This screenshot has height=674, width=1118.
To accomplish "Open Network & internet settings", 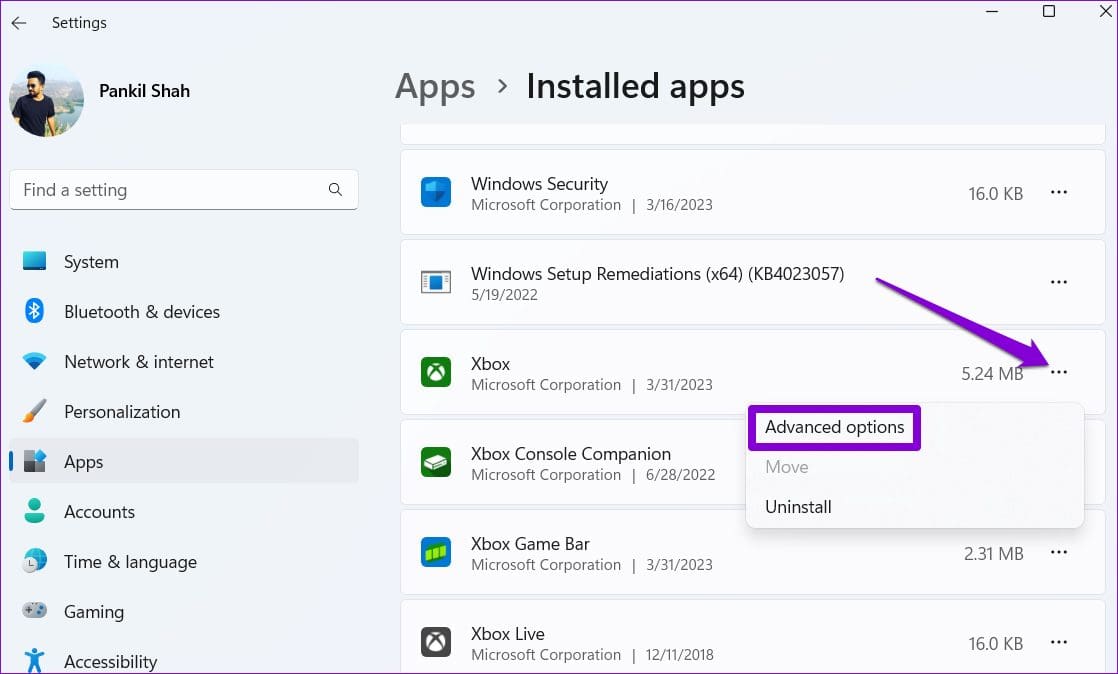I will [x=183, y=362].
